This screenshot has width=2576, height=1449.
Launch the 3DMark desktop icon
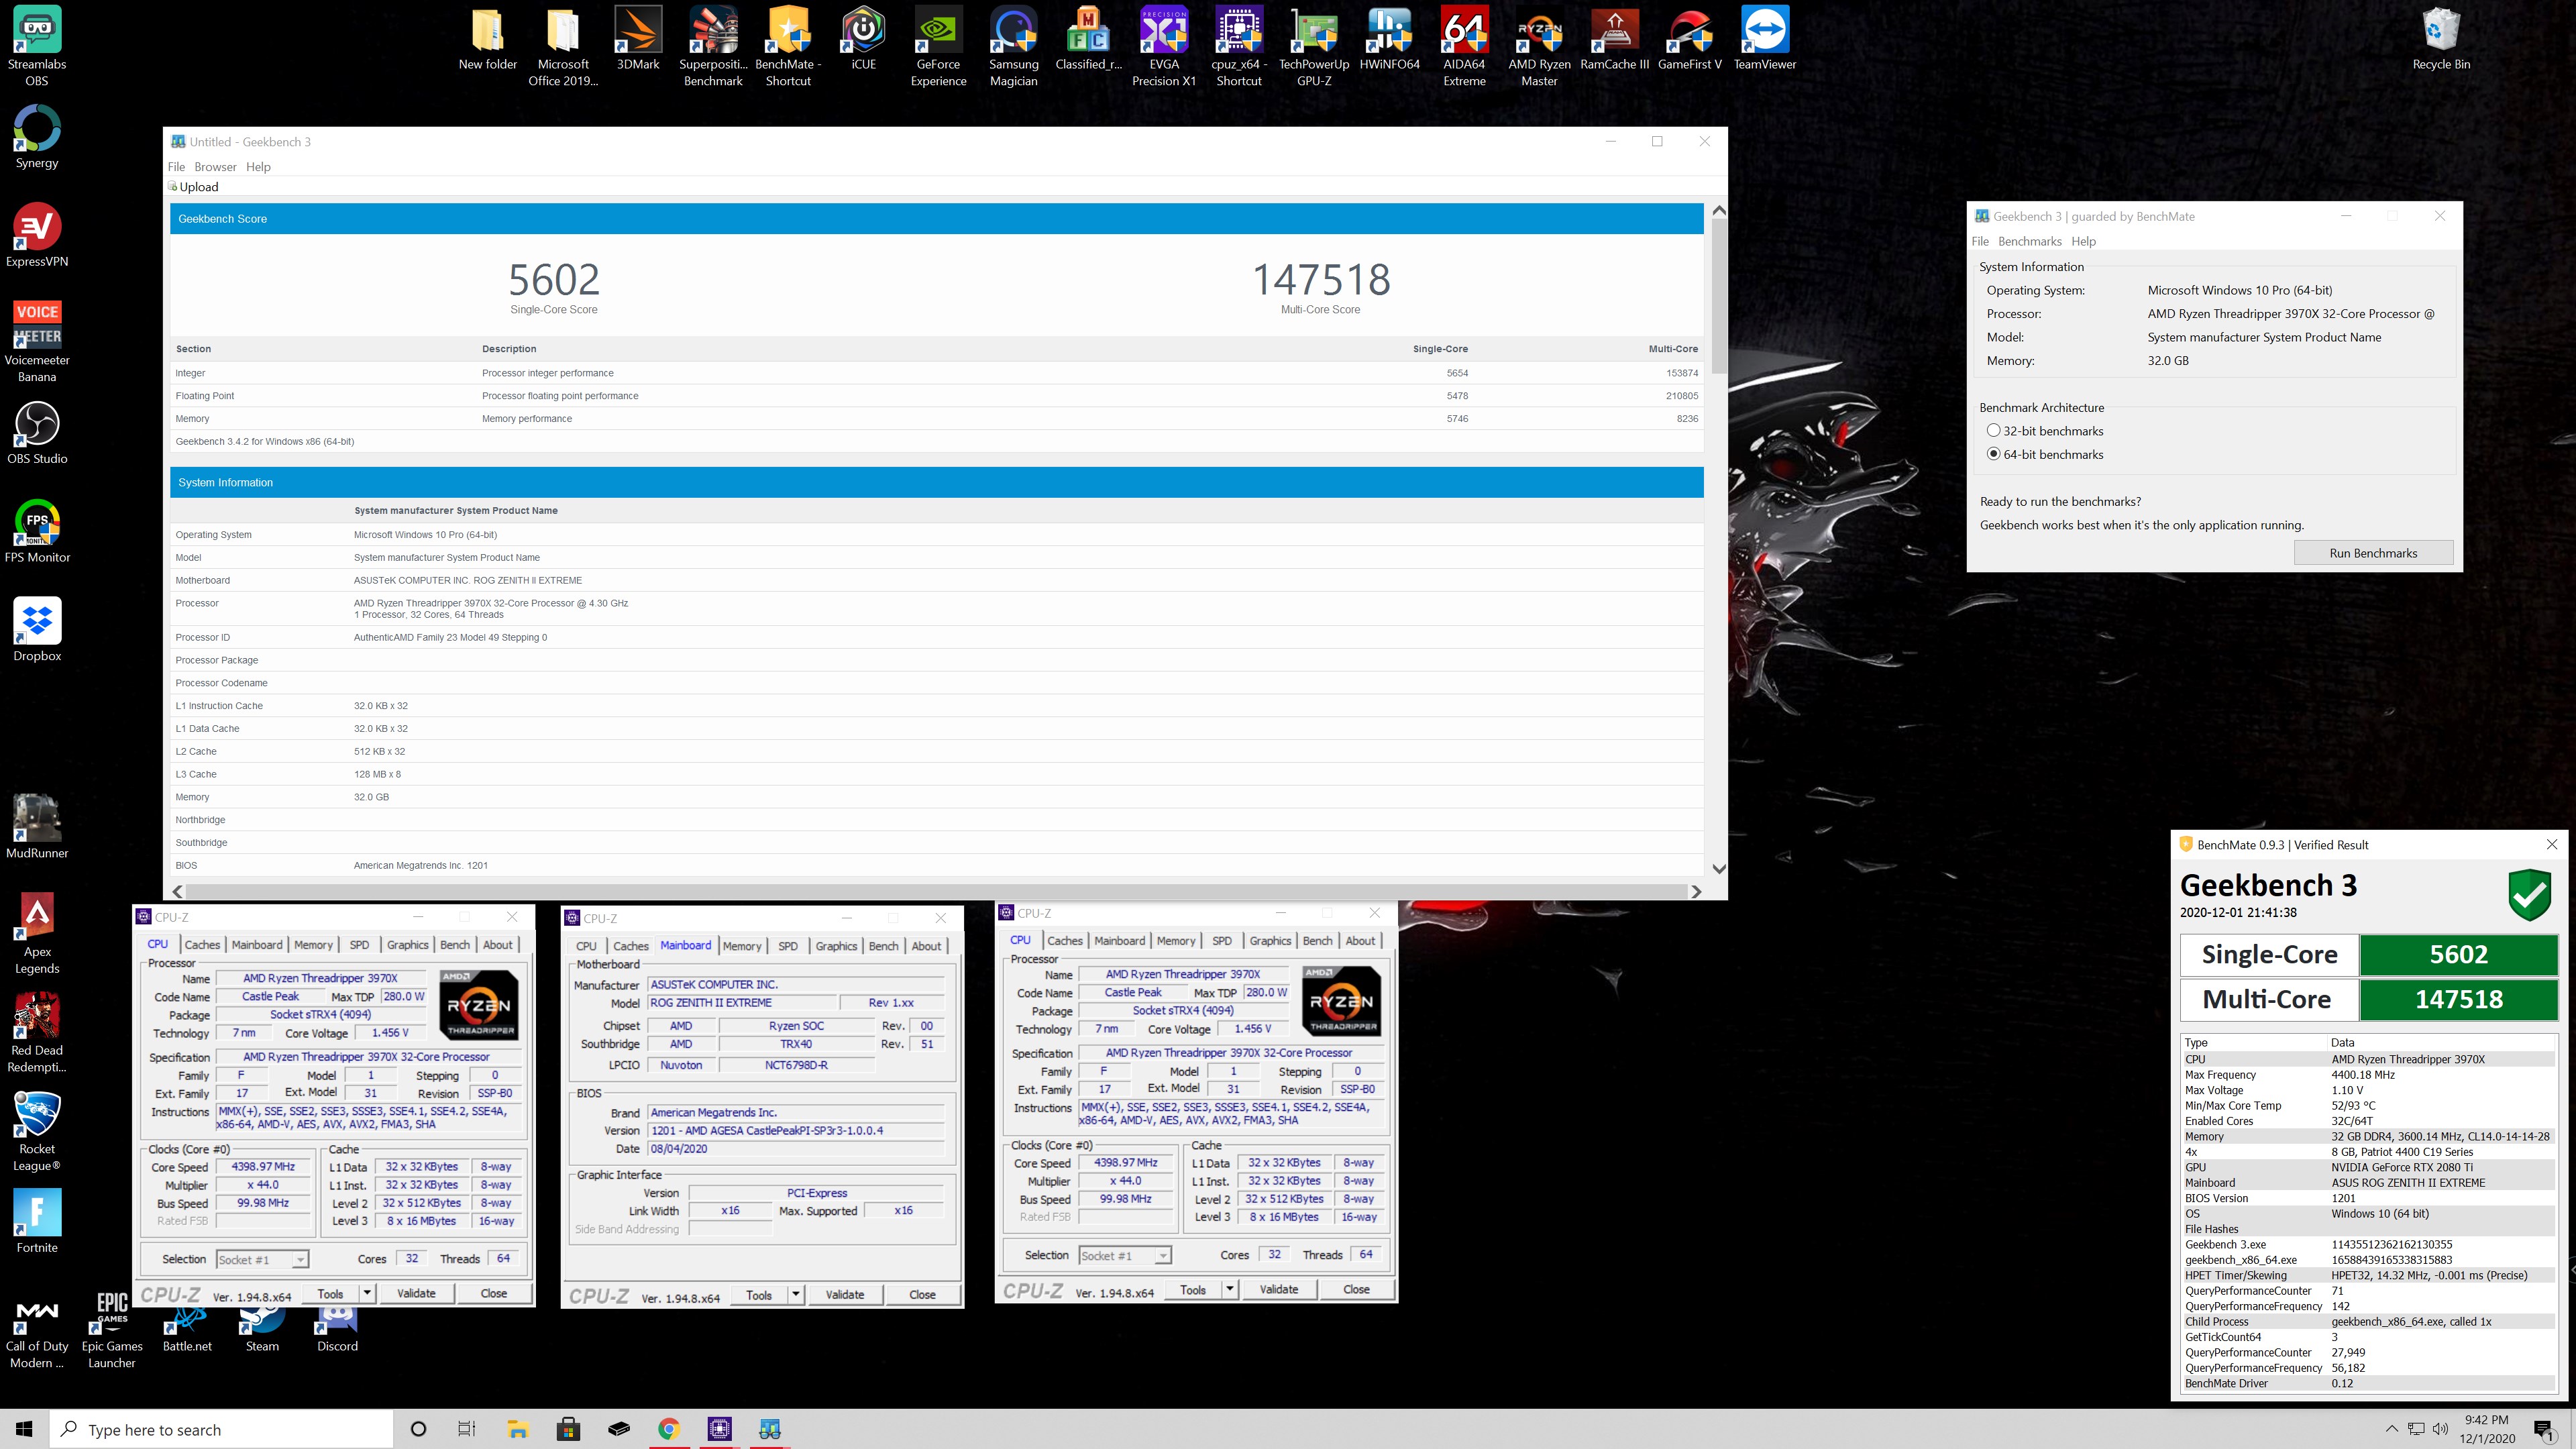(x=638, y=38)
